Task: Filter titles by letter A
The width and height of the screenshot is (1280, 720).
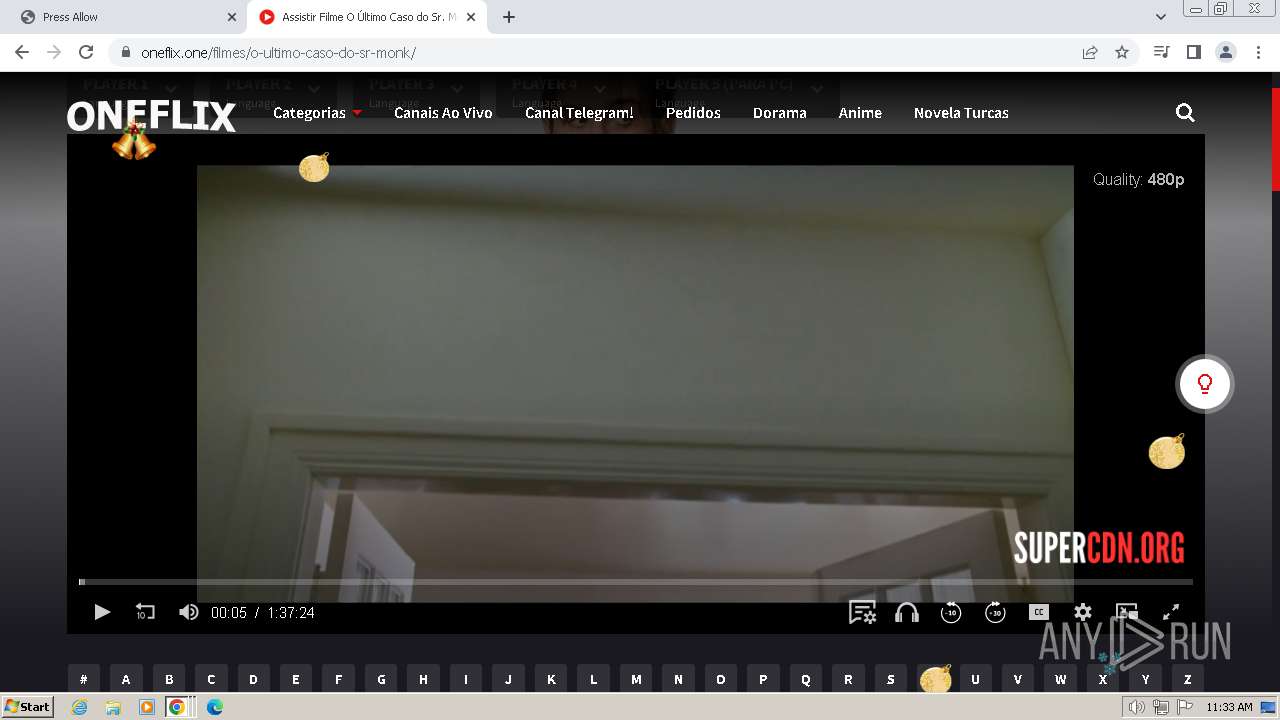Action: [x=126, y=679]
